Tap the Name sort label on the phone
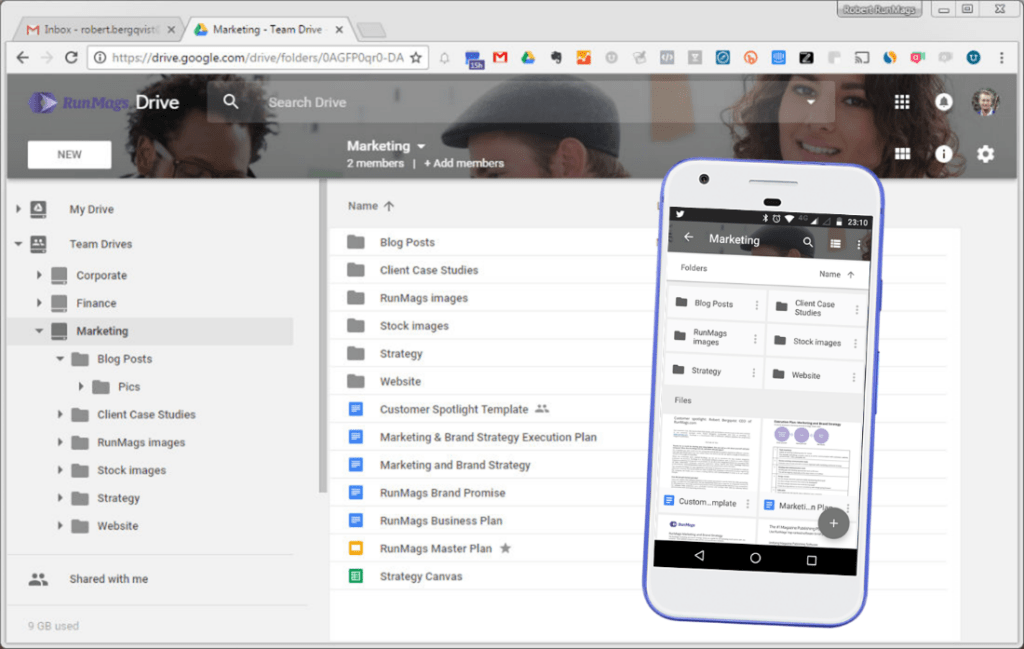 830,274
